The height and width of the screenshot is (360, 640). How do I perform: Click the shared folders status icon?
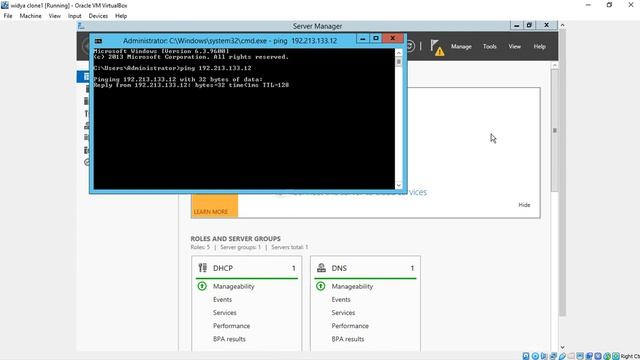click(571, 356)
